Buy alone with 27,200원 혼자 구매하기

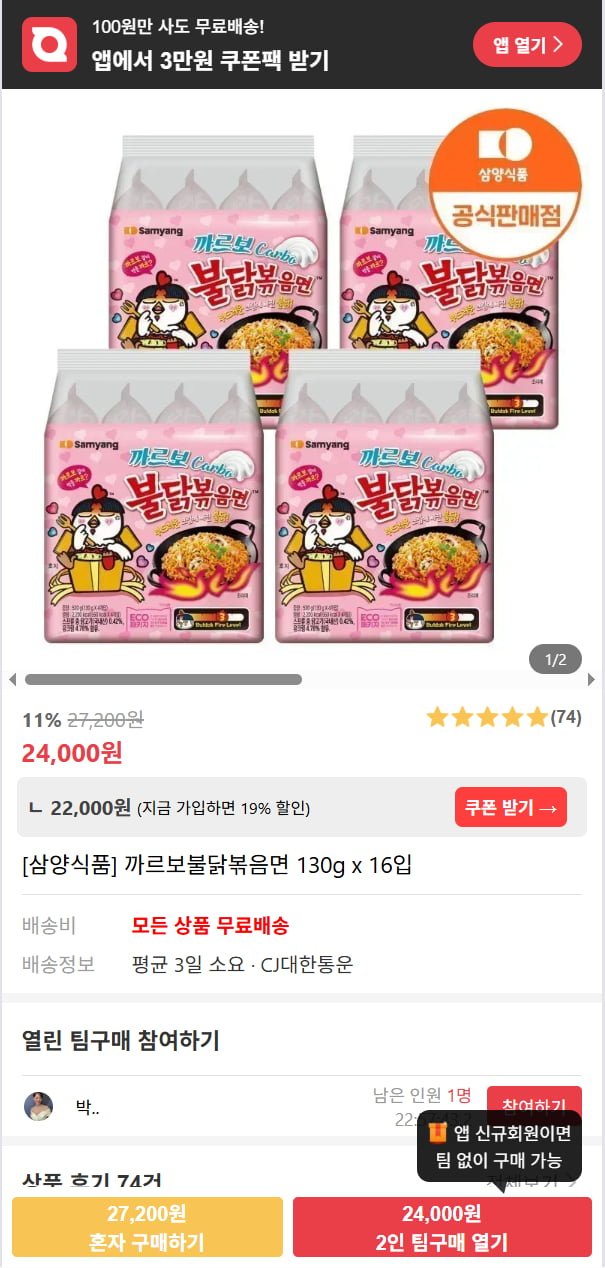click(x=147, y=1227)
